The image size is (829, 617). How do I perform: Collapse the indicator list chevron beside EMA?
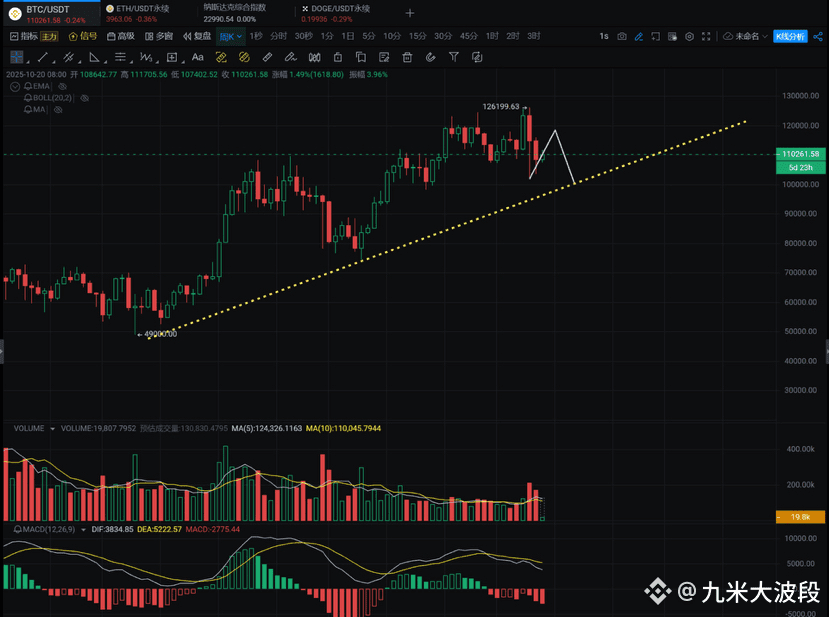[x=15, y=86]
